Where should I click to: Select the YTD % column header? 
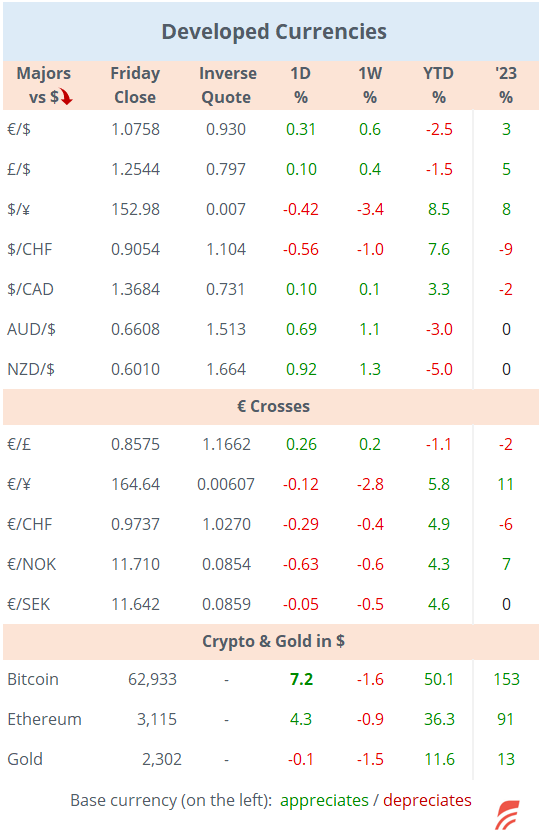pyautogui.click(x=438, y=85)
